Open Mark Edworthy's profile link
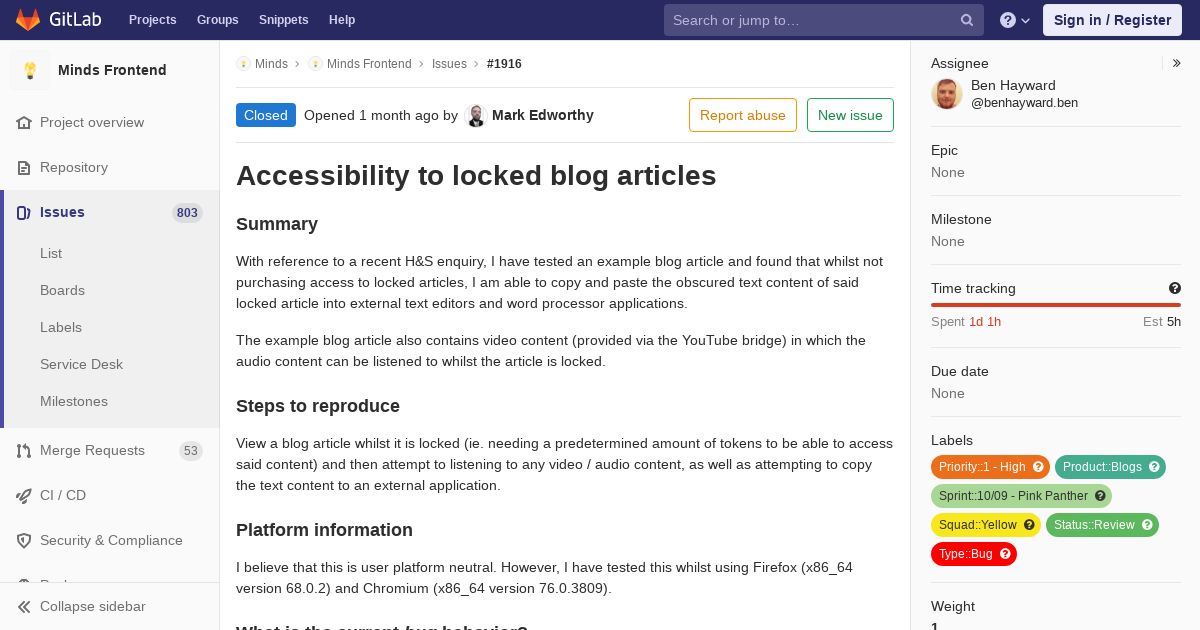This screenshot has height=630, width=1200. (x=543, y=115)
